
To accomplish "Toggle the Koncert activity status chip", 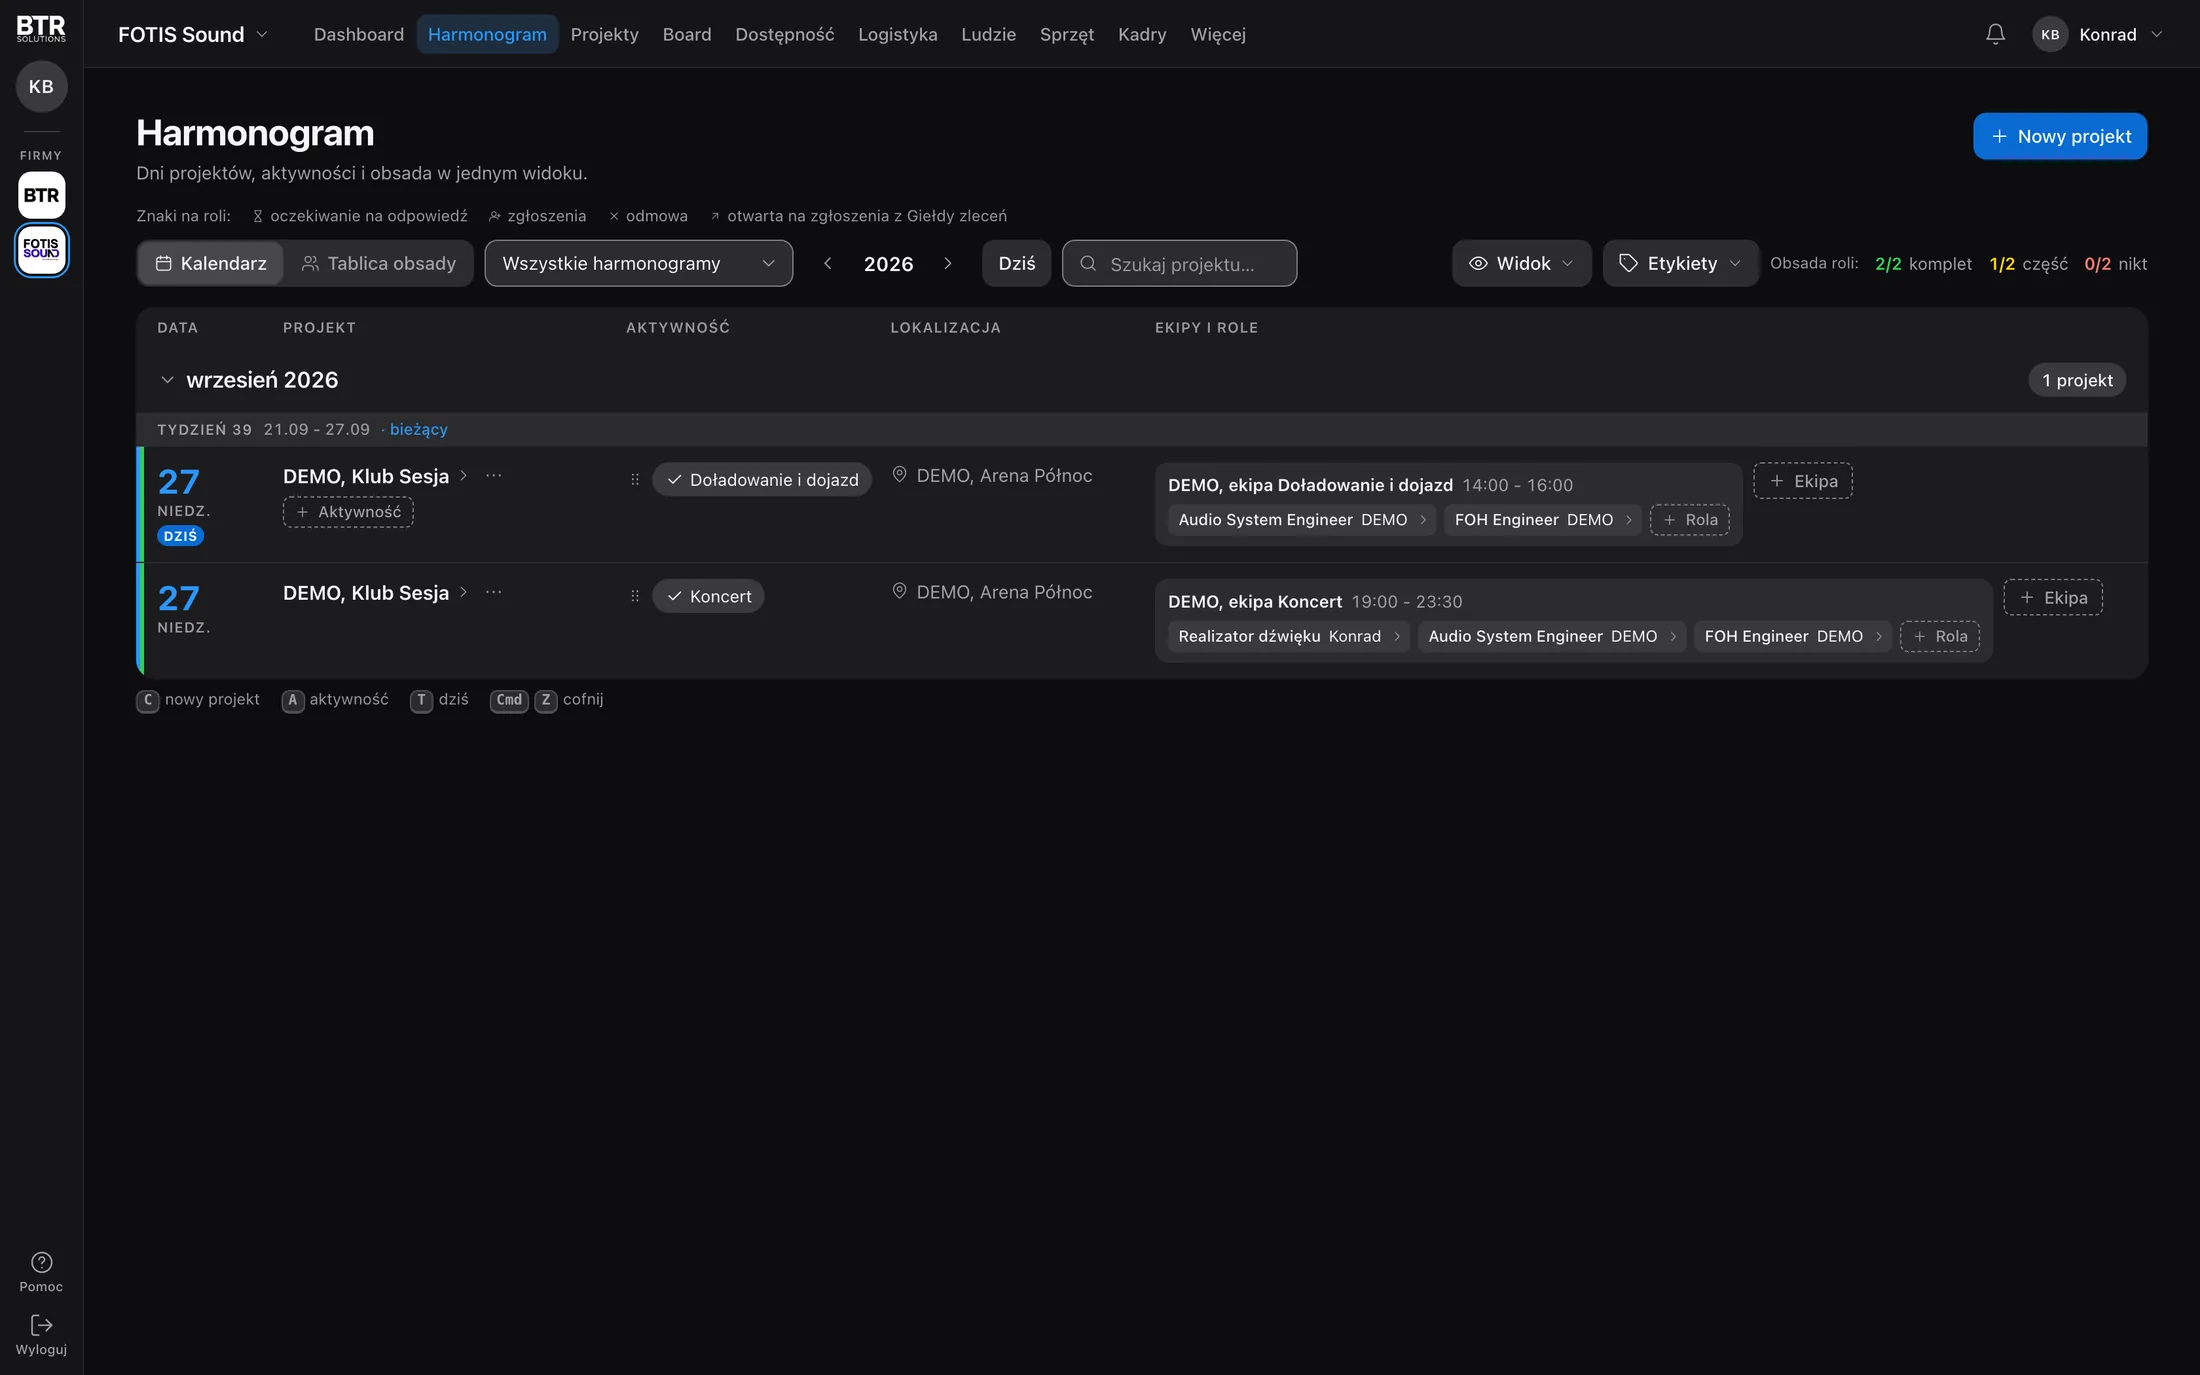I will tap(708, 596).
